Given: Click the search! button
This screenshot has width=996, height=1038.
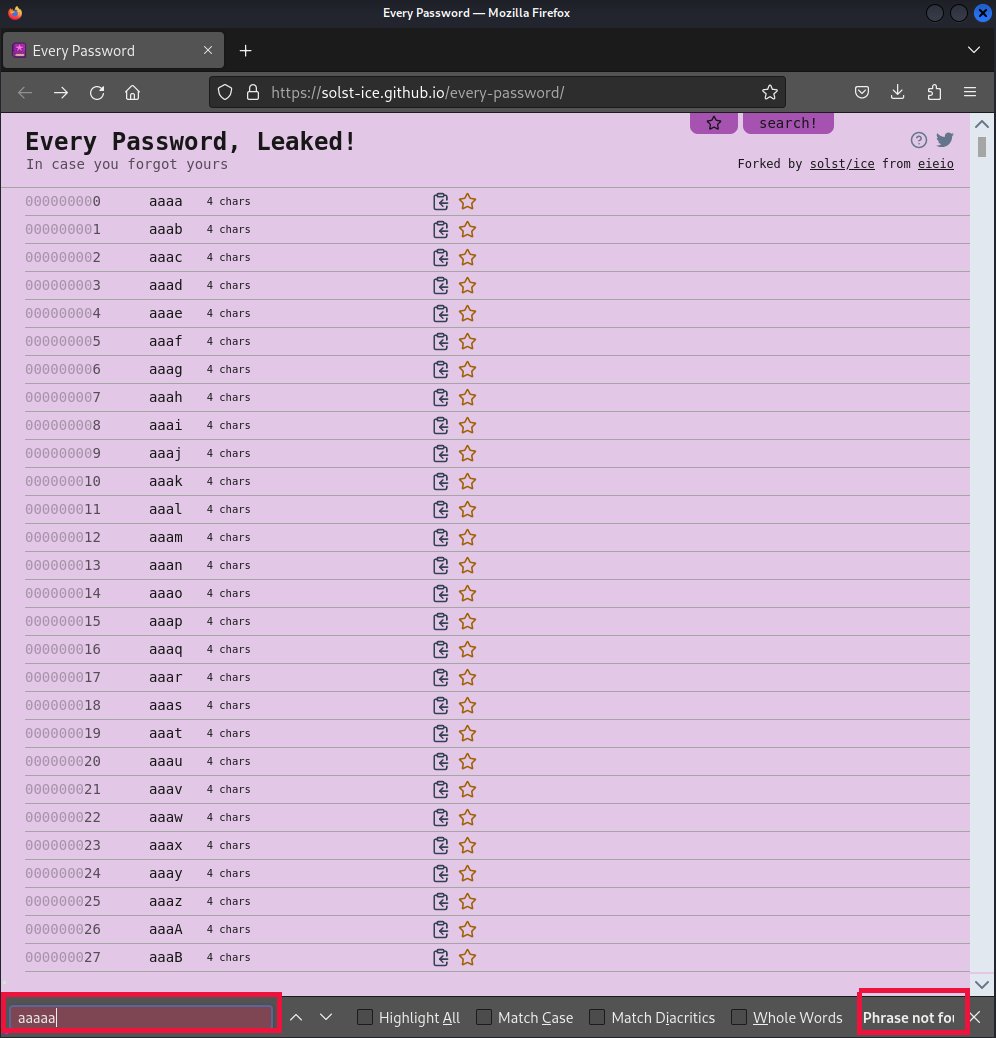Looking at the screenshot, I should tap(788, 123).
